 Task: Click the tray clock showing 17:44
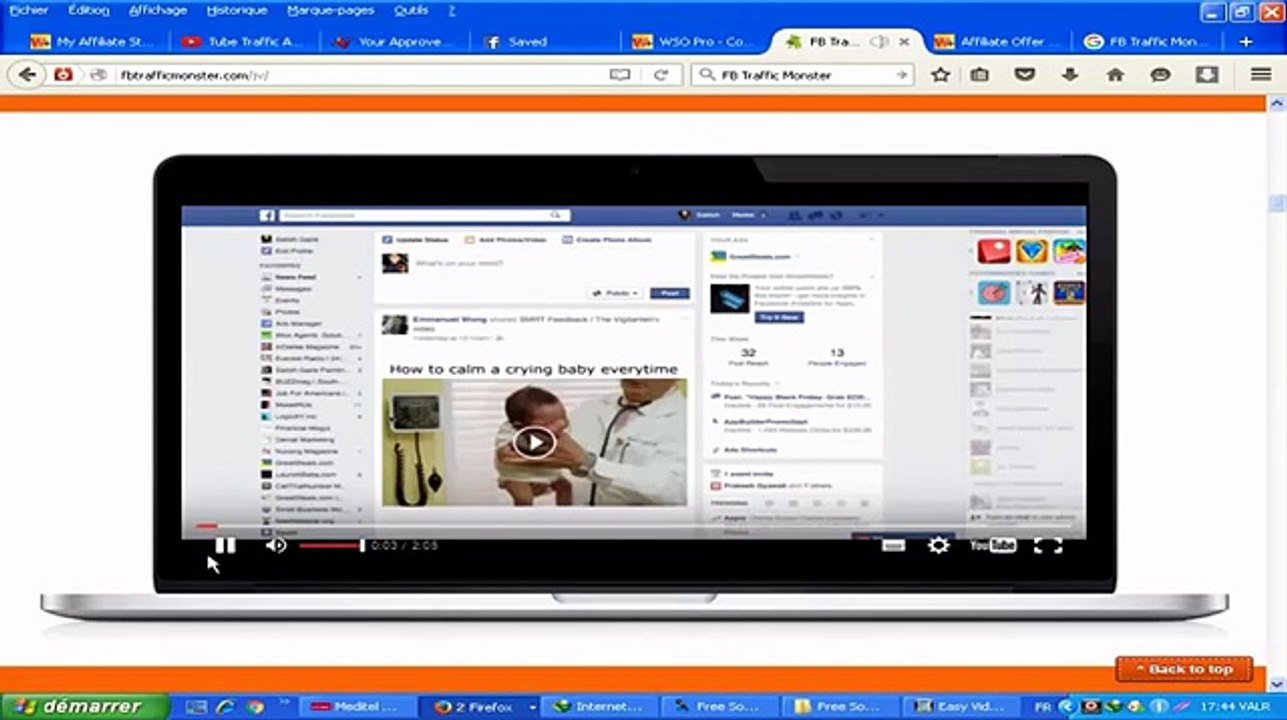(1222, 706)
